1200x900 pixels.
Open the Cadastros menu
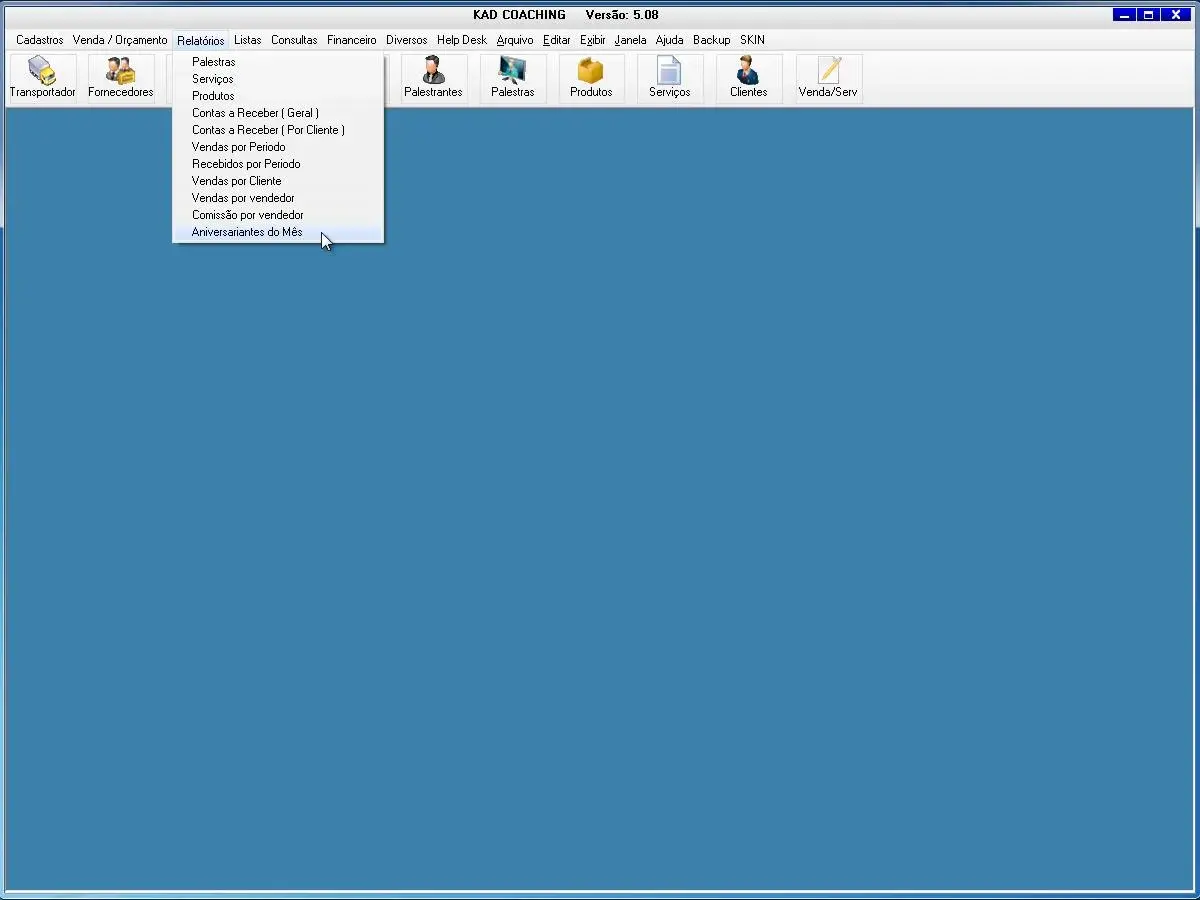coord(39,40)
